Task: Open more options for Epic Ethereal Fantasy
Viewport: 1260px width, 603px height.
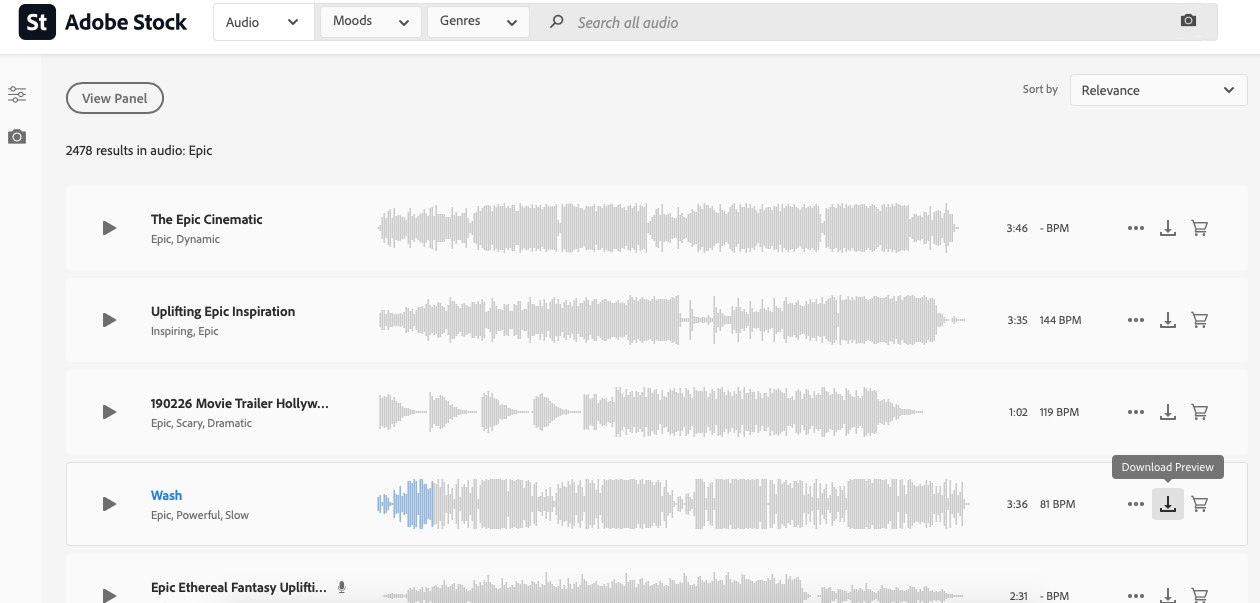Action: 1135,595
